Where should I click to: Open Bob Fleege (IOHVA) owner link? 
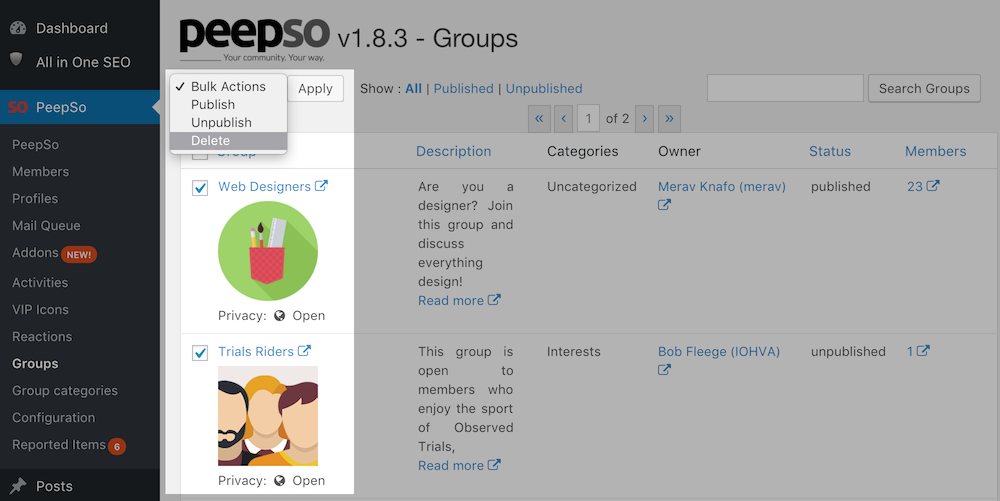tap(719, 351)
